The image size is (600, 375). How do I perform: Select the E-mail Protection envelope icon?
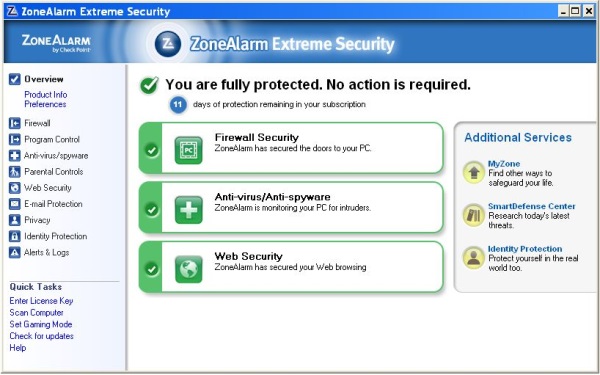(x=15, y=204)
